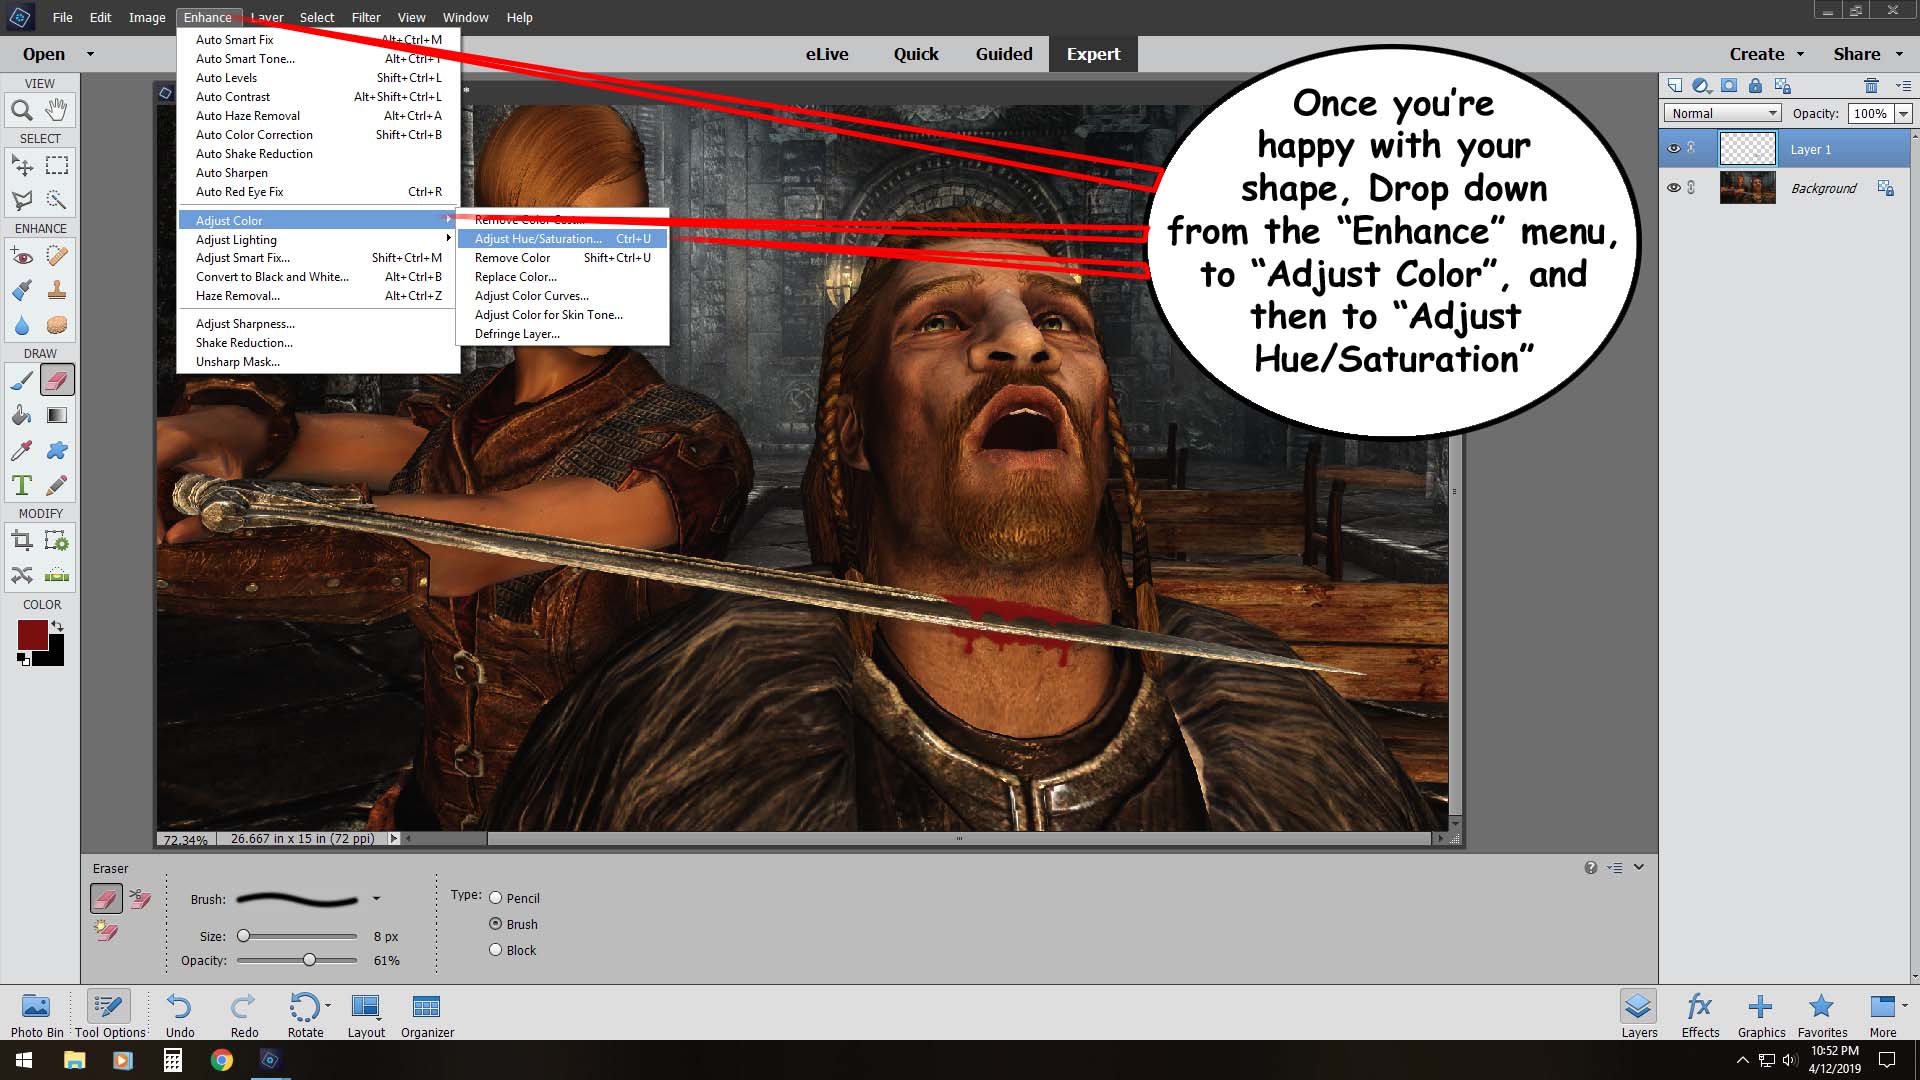Open Layers panel flyout menu

click(x=1903, y=85)
